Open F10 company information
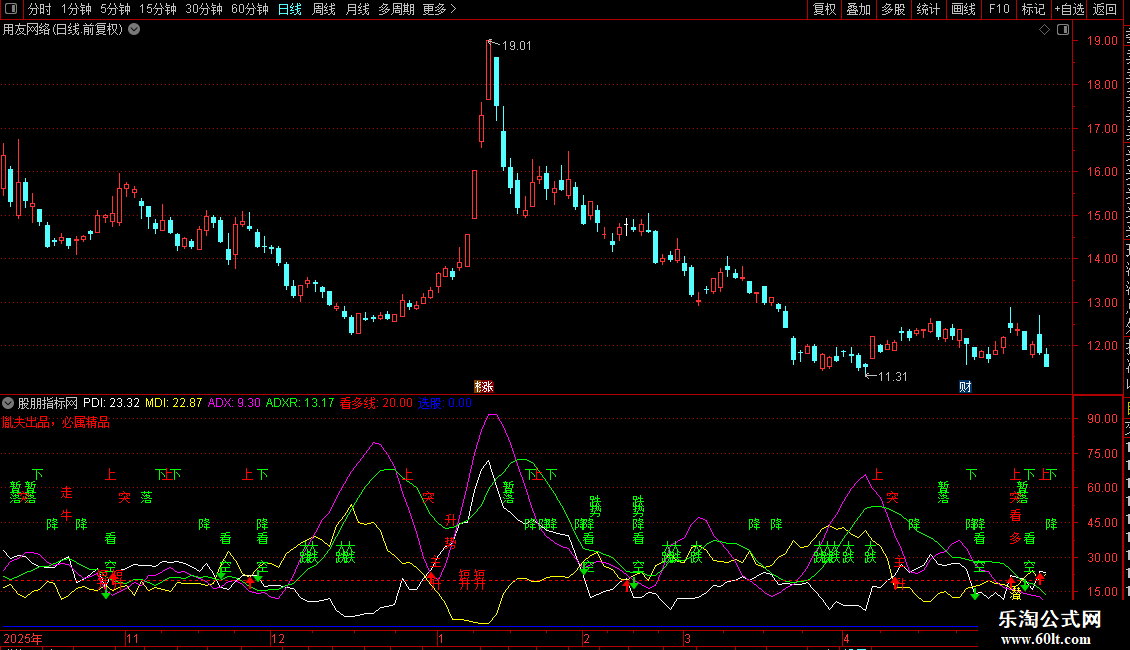1130x650 pixels. tap(999, 9)
